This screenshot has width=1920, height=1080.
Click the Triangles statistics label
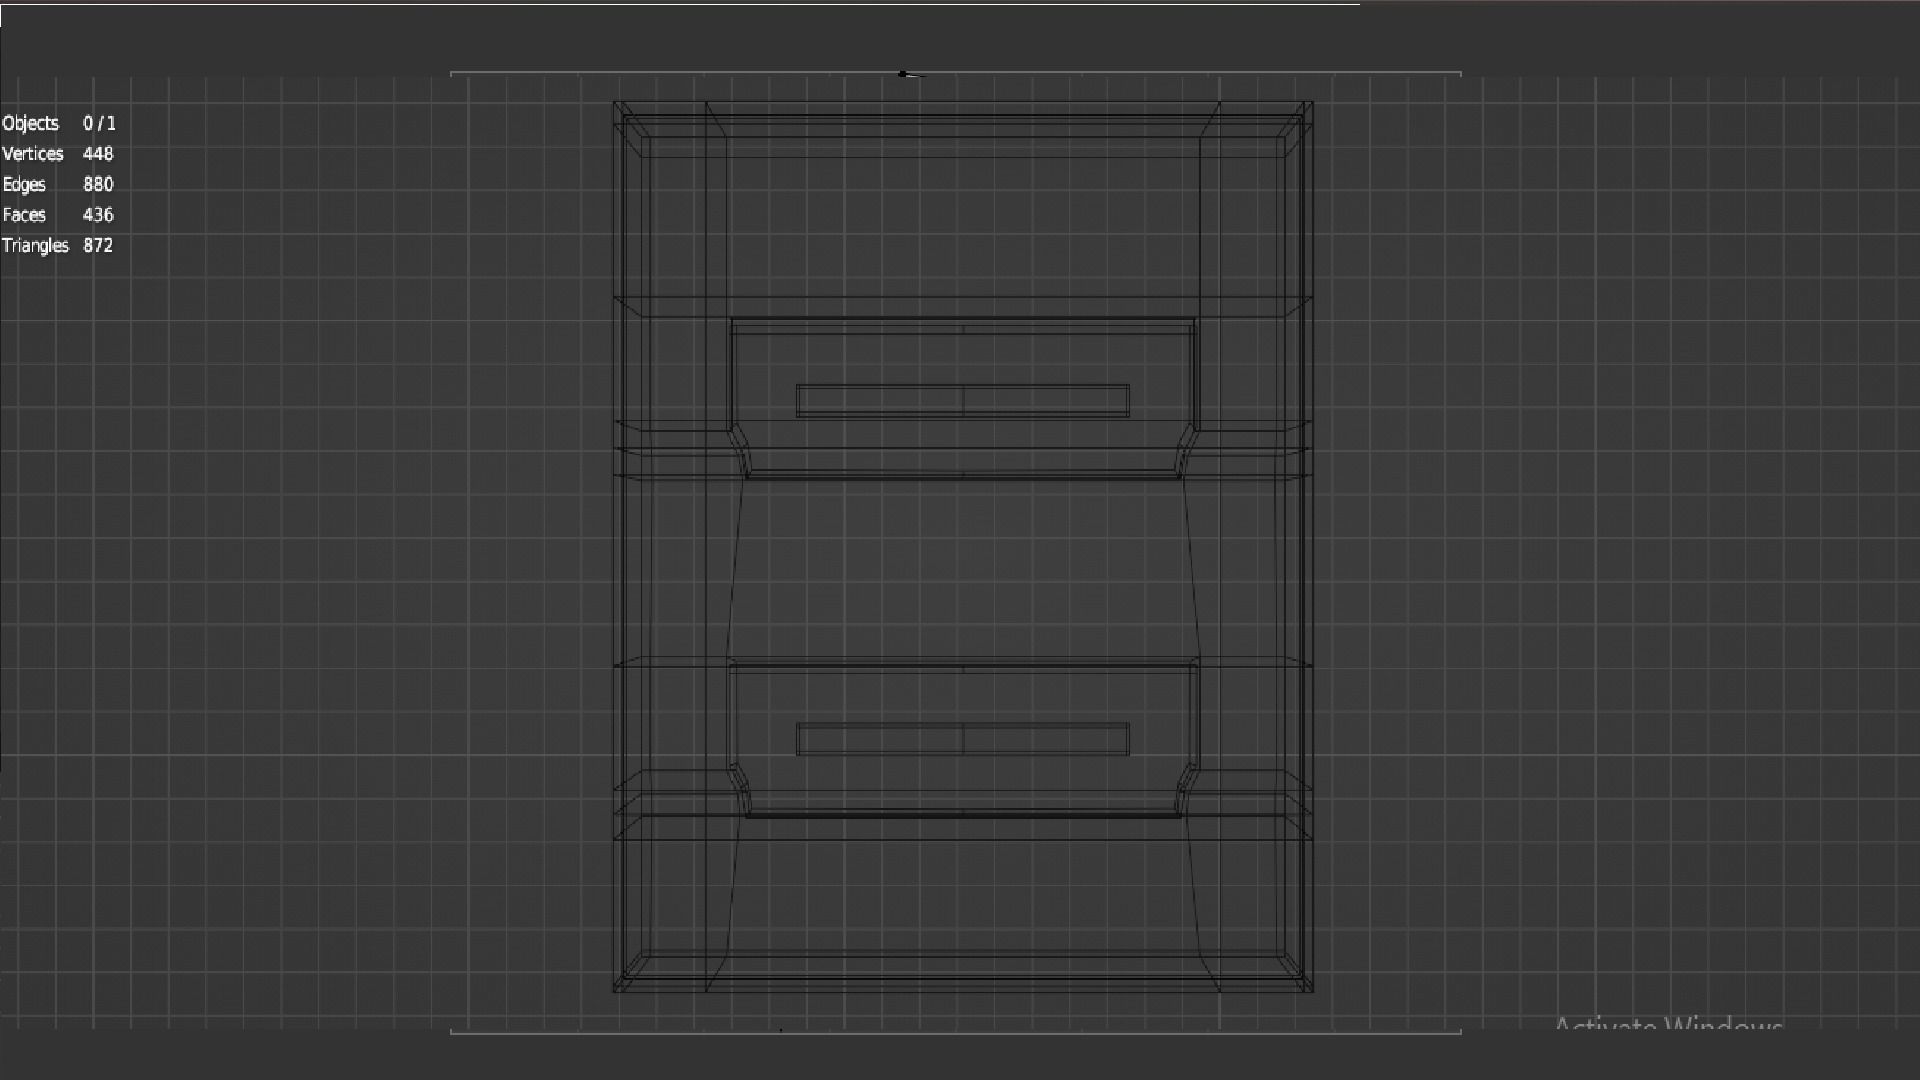point(35,246)
